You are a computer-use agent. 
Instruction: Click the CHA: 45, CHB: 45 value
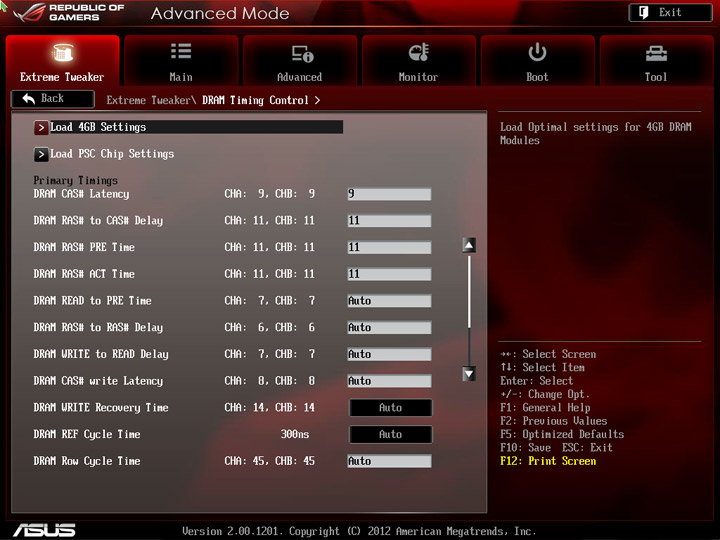(270, 461)
